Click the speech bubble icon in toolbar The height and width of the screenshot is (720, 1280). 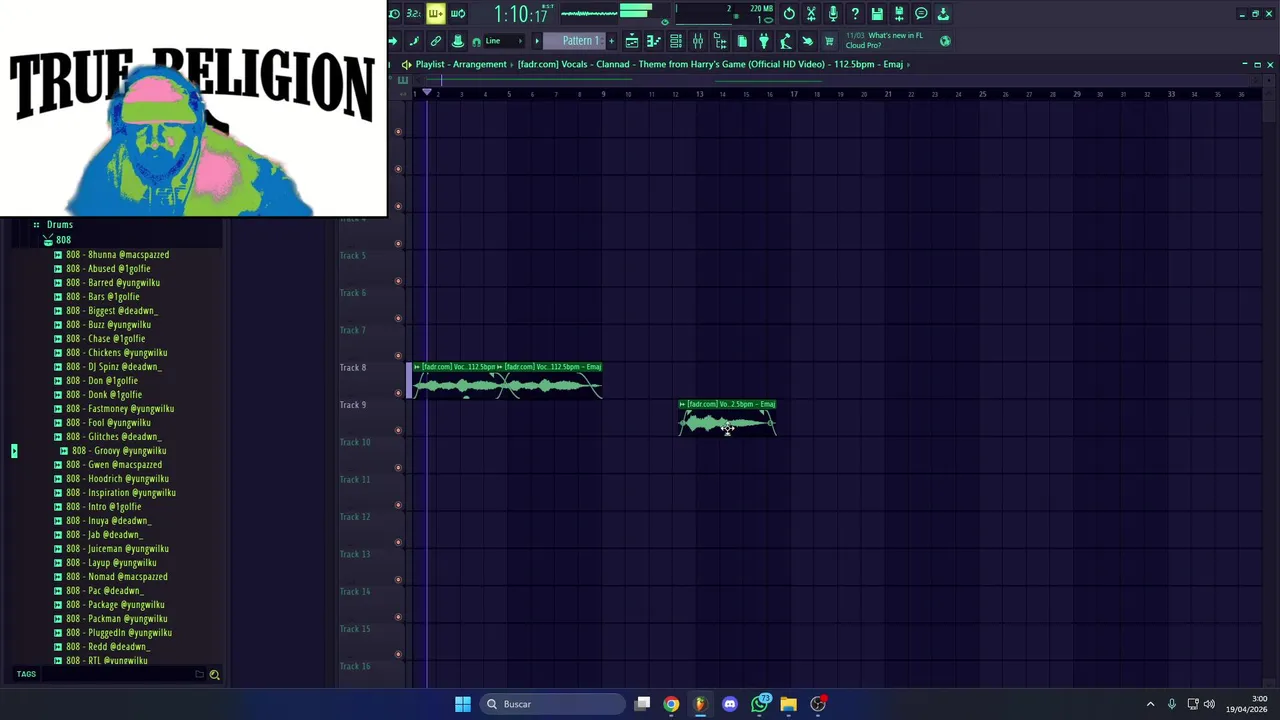pyautogui.click(x=921, y=14)
